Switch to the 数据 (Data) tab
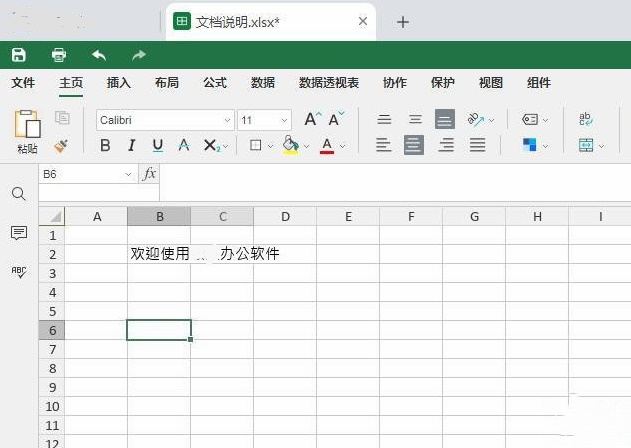The width and height of the screenshot is (631, 448). click(x=263, y=83)
